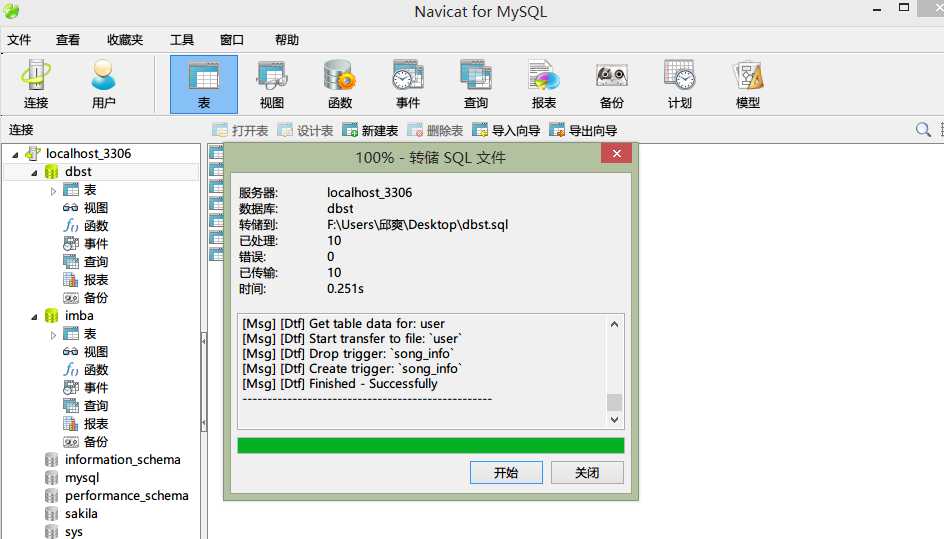Open the 查看 (View) menu
Screen dimensions: 944x539
point(68,40)
